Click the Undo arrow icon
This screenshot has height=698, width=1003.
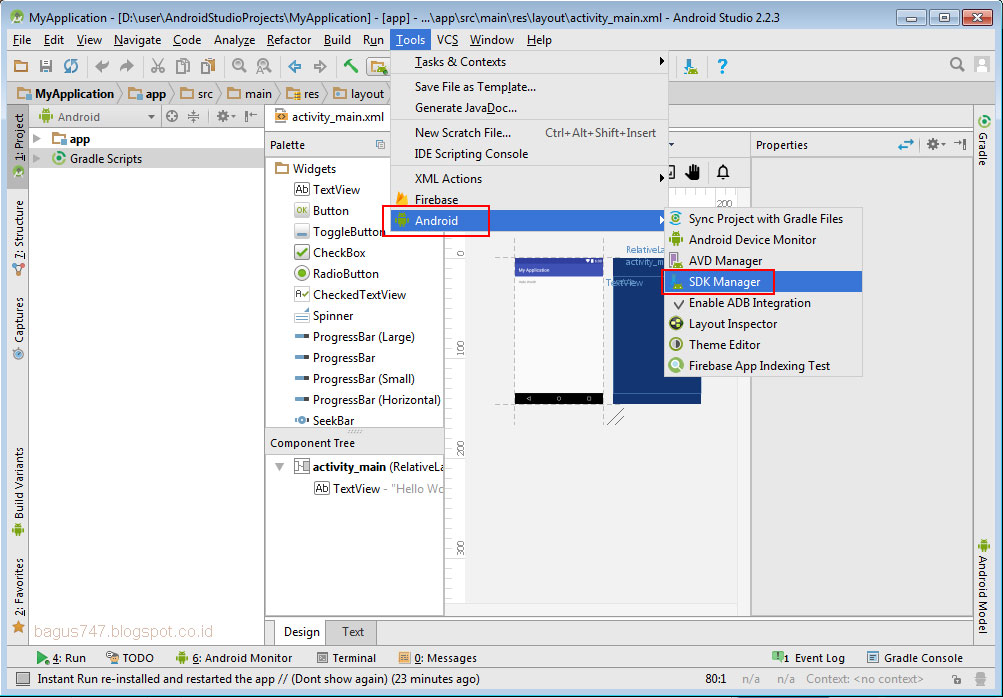coord(102,66)
